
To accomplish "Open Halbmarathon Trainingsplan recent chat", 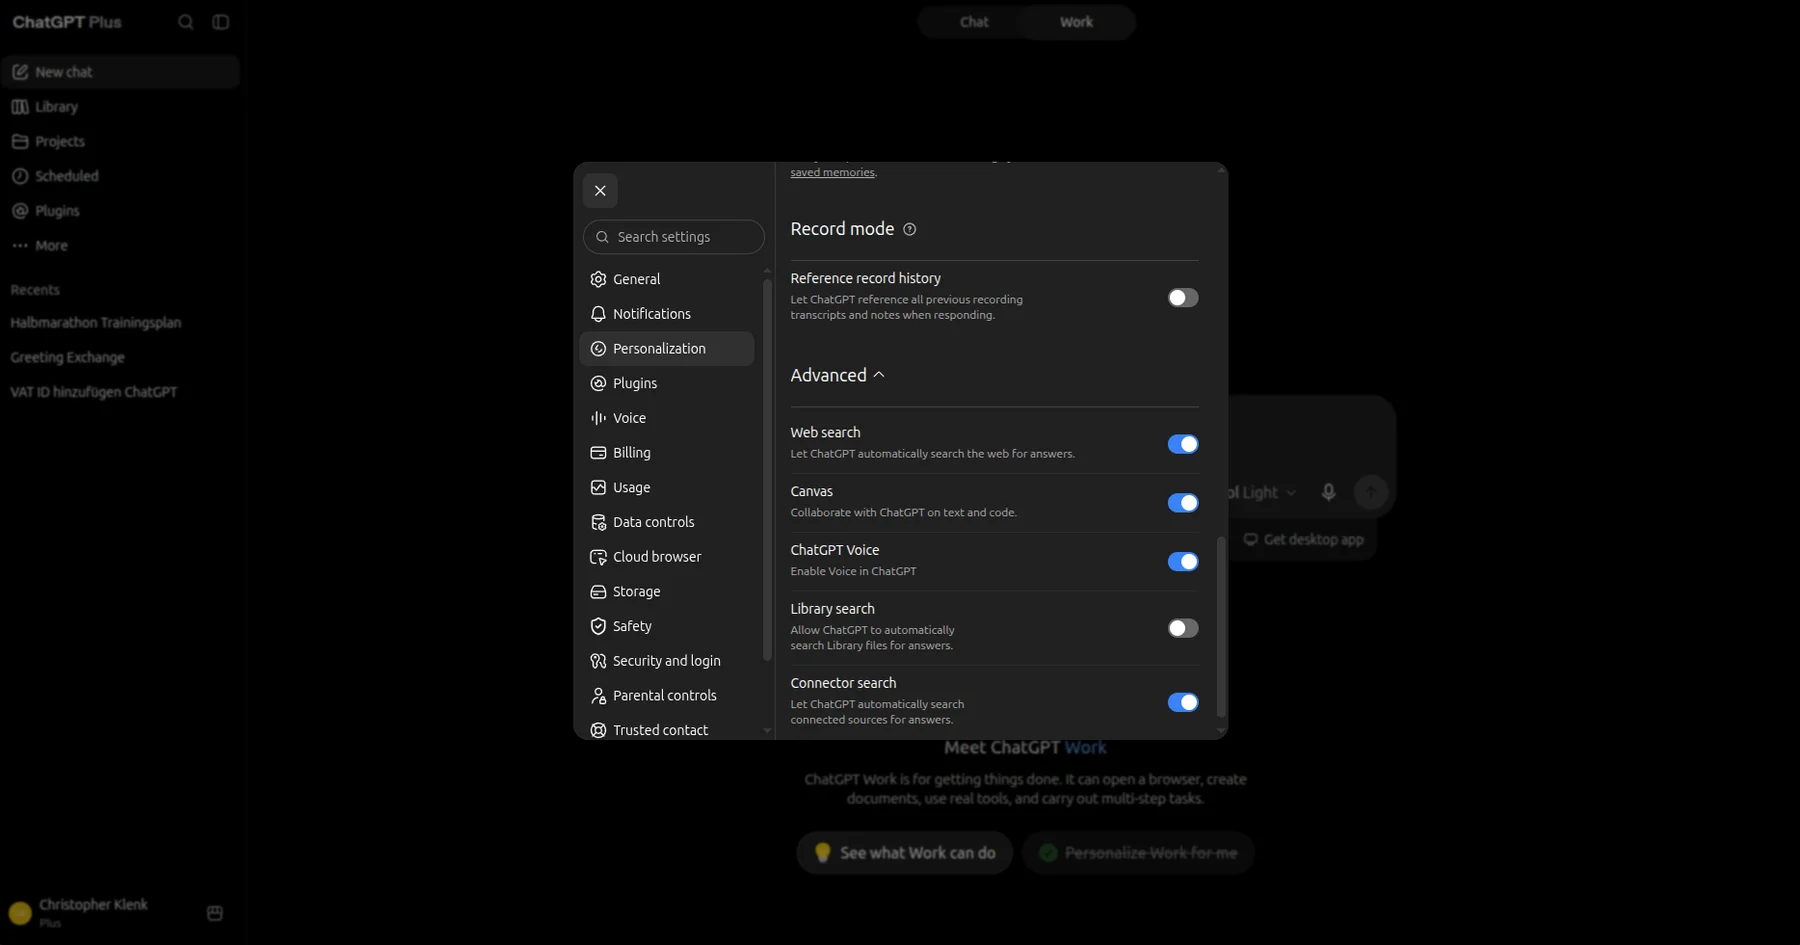I will [x=96, y=323].
